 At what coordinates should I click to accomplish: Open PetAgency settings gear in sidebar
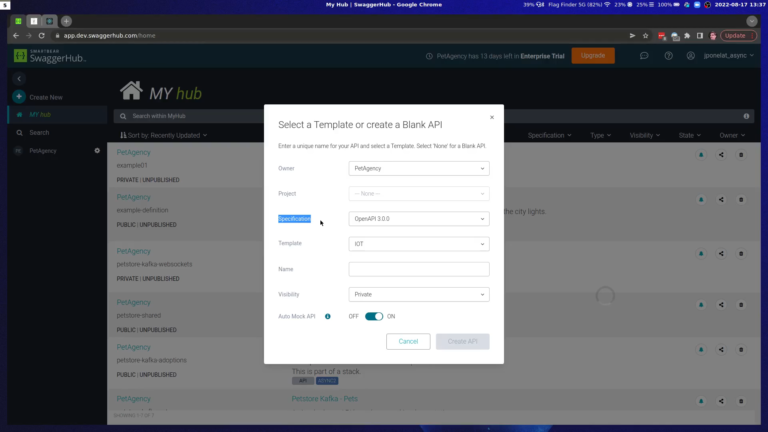pos(97,151)
